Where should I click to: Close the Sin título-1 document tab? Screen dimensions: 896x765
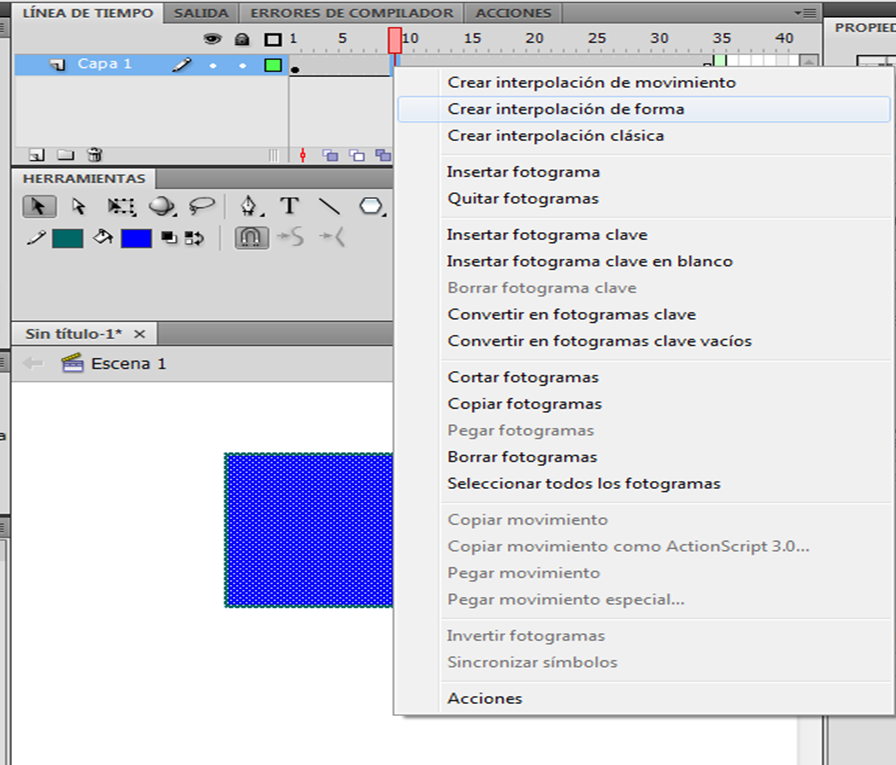[140, 334]
